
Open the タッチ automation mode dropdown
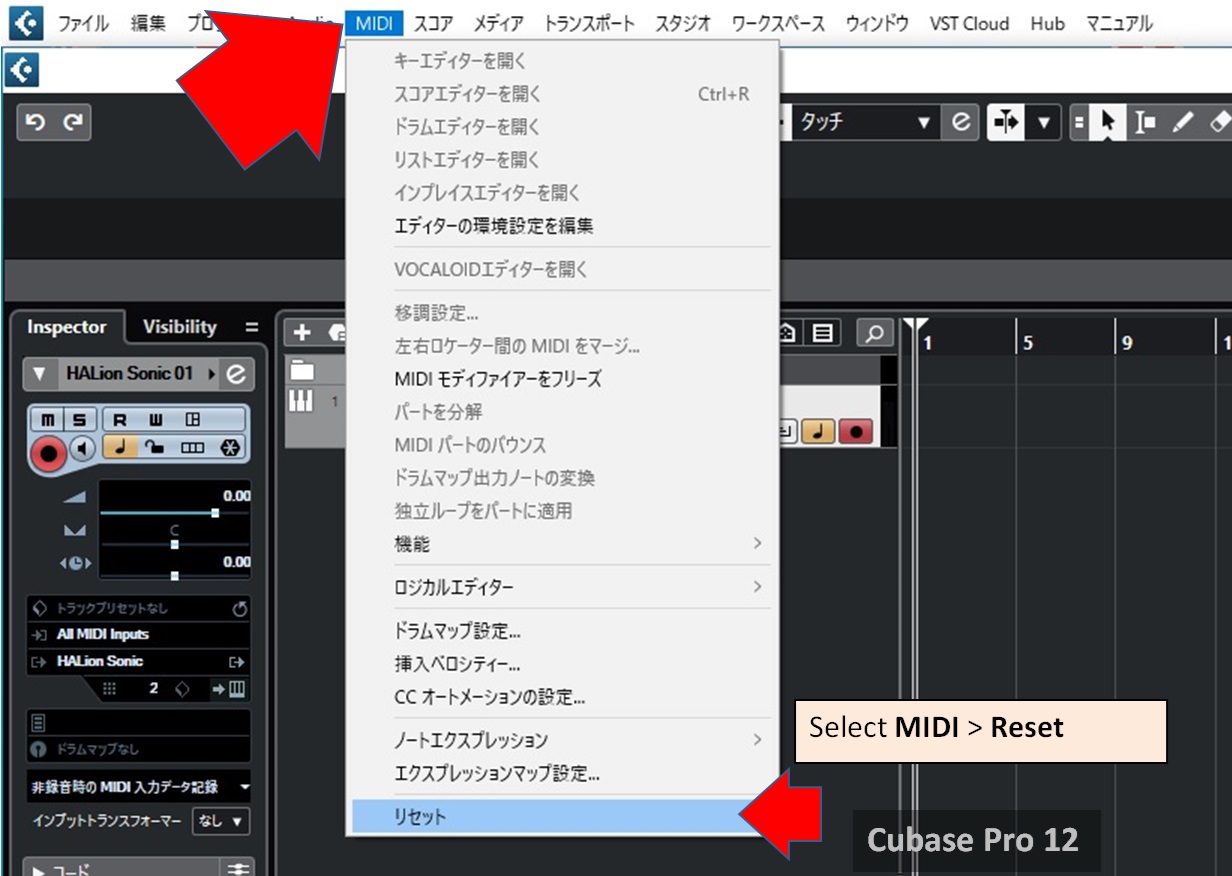[x=866, y=122]
